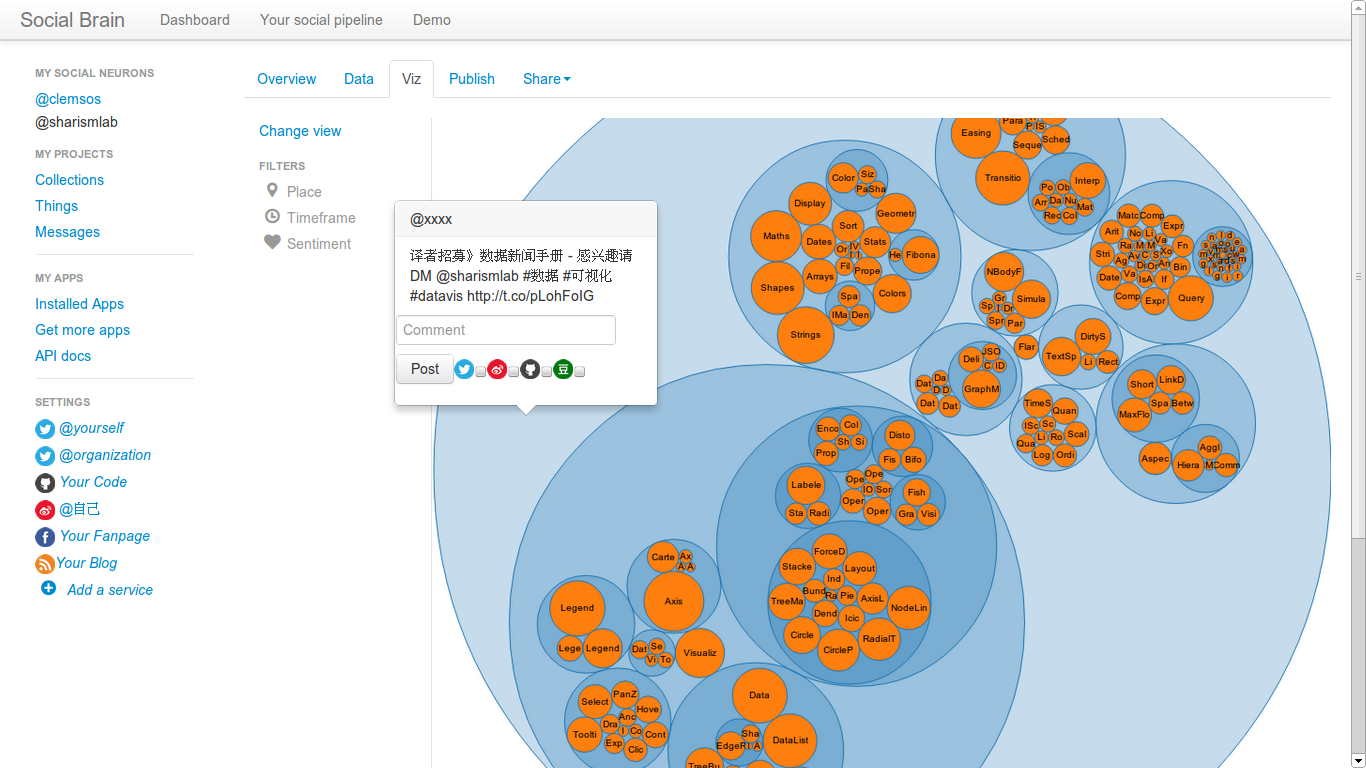Click the Douban icon in the post popup

point(563,369)
